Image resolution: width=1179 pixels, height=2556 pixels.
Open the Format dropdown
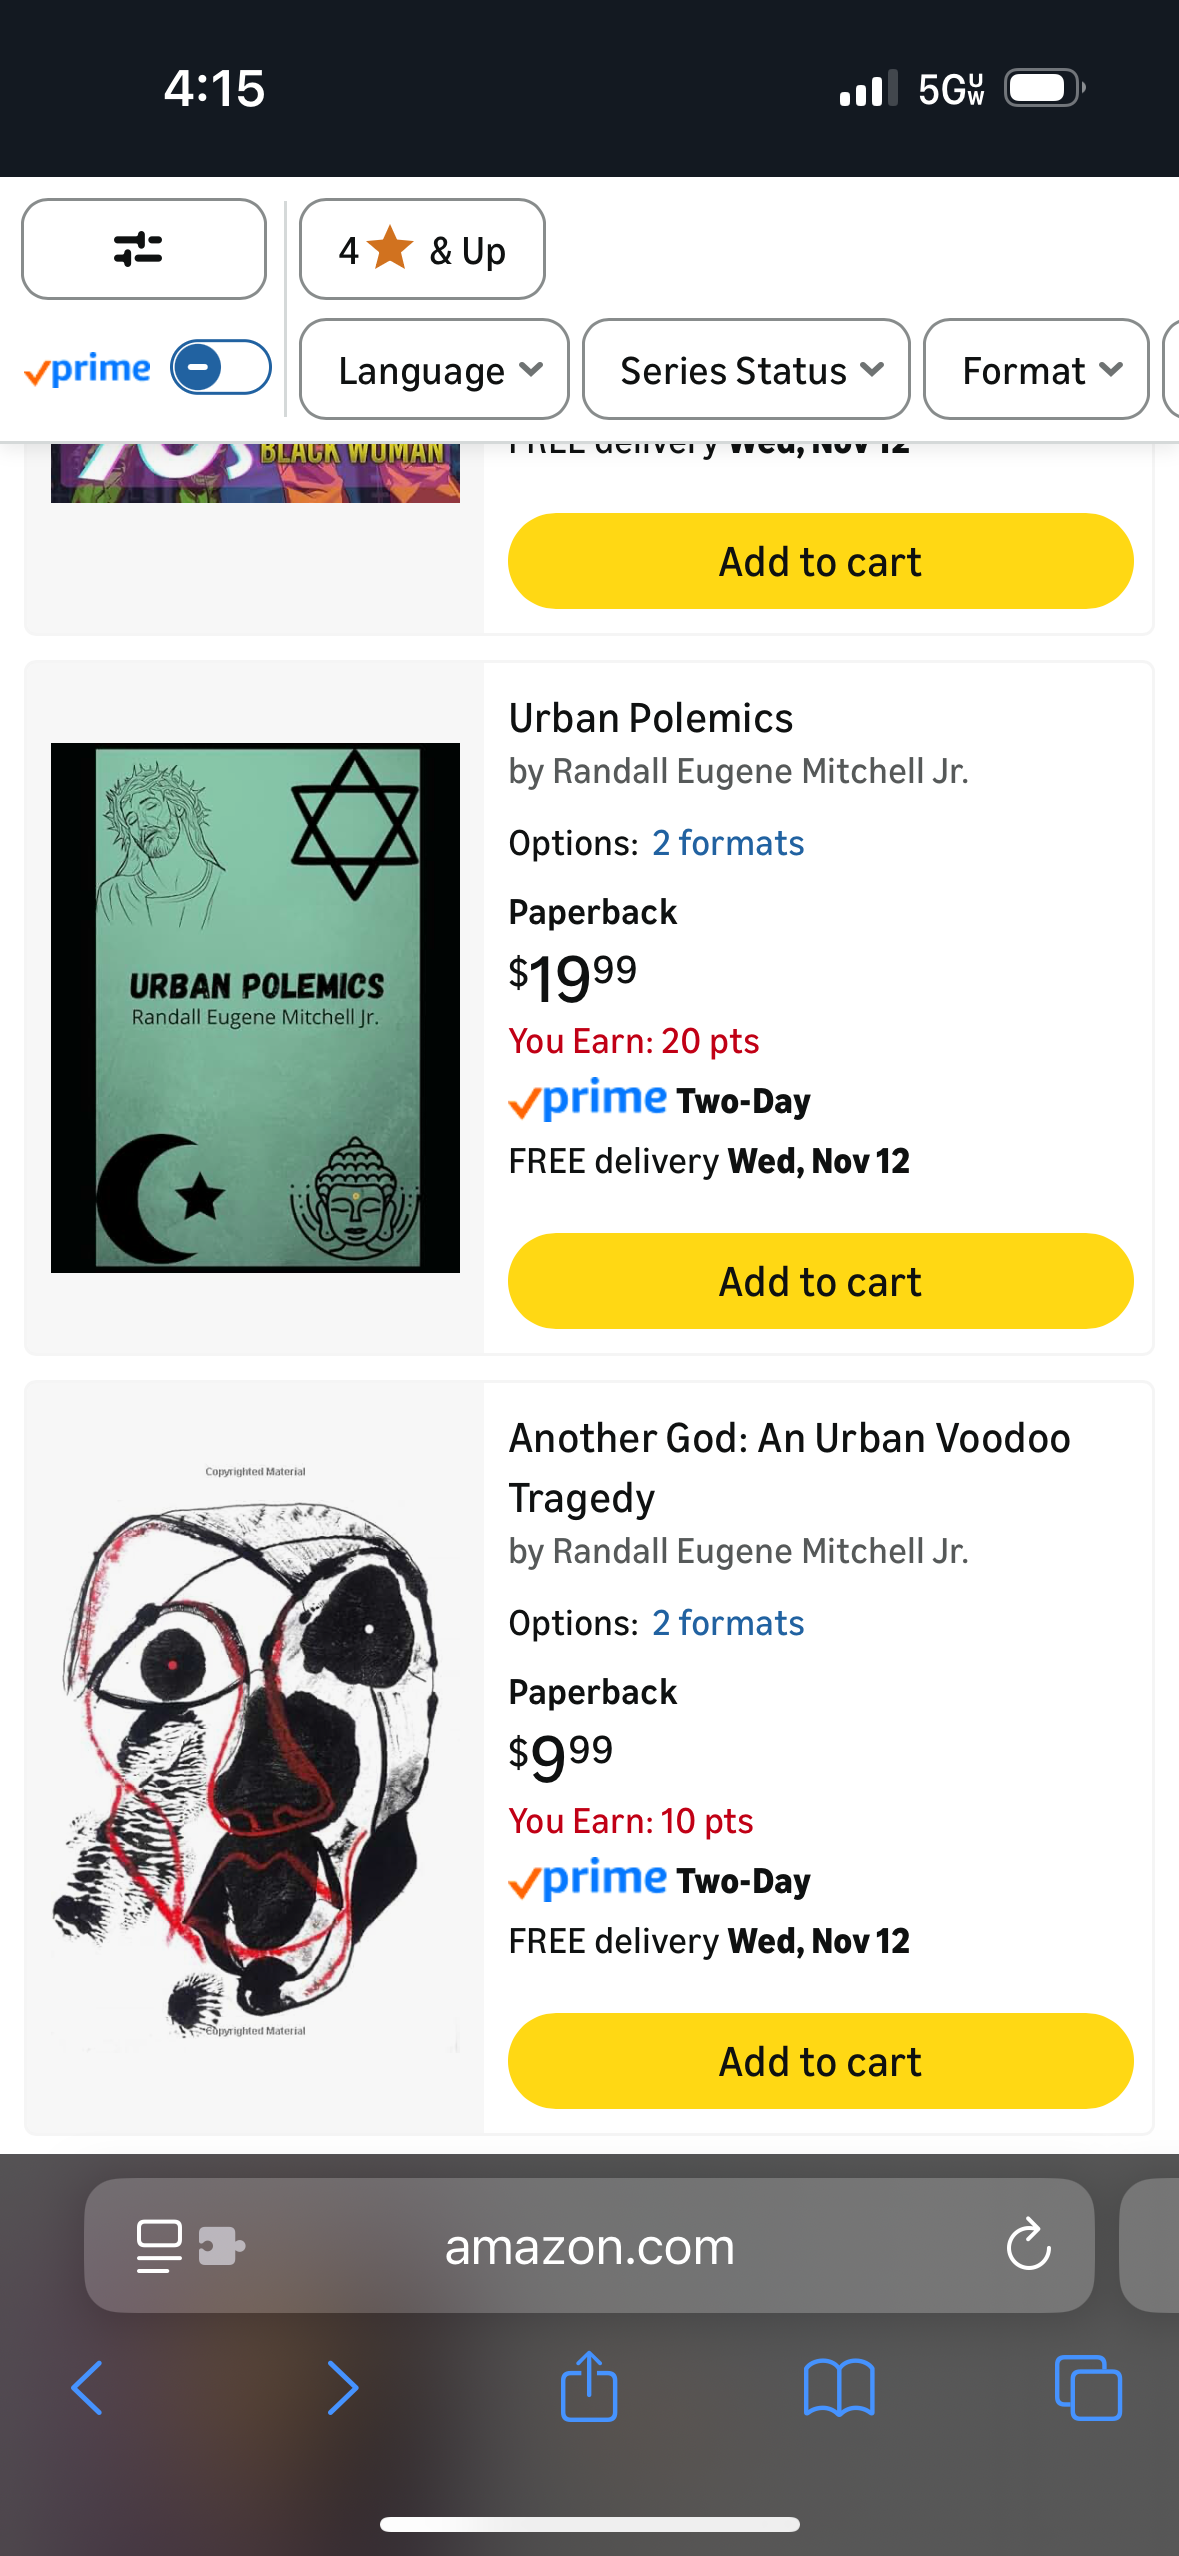click(1036, 370)
